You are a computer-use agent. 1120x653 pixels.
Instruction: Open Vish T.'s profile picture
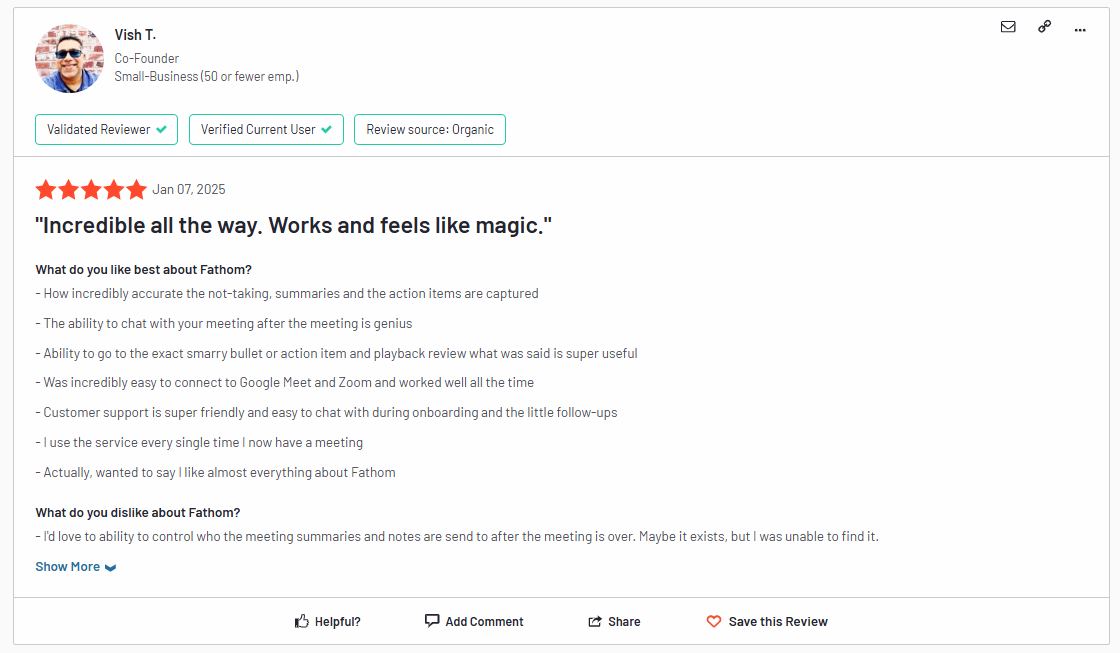(69, 59)
